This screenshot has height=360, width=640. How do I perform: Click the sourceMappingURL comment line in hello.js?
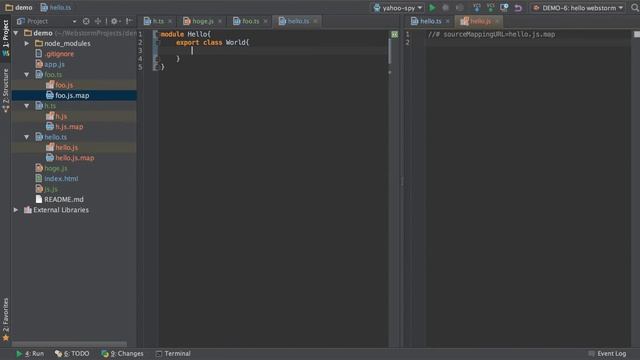(491, 35)
